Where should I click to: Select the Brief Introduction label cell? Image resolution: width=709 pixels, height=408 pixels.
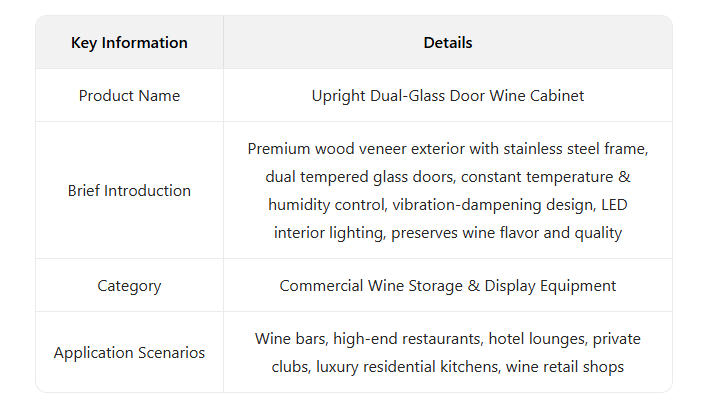click(x=129, y=191)
